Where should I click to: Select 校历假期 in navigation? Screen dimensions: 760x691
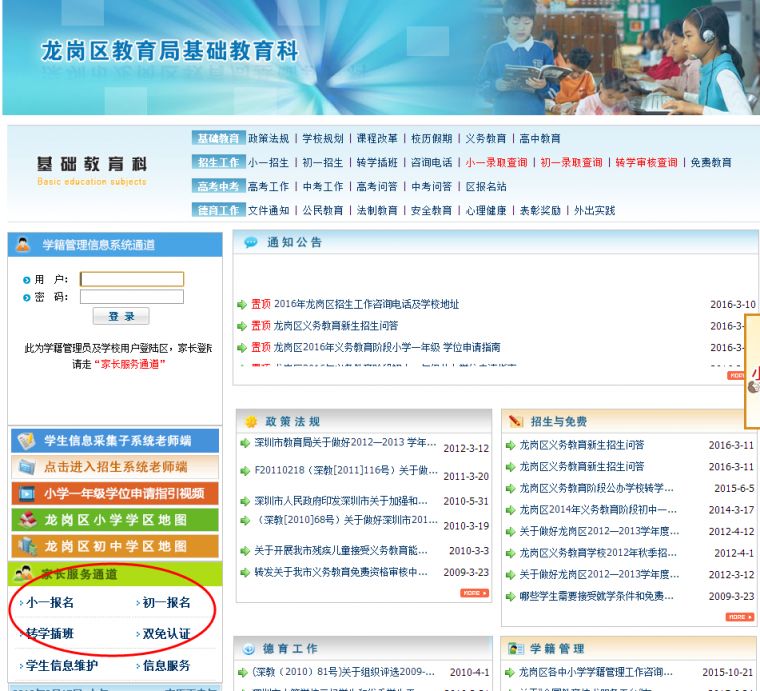[x=431, y=139]
